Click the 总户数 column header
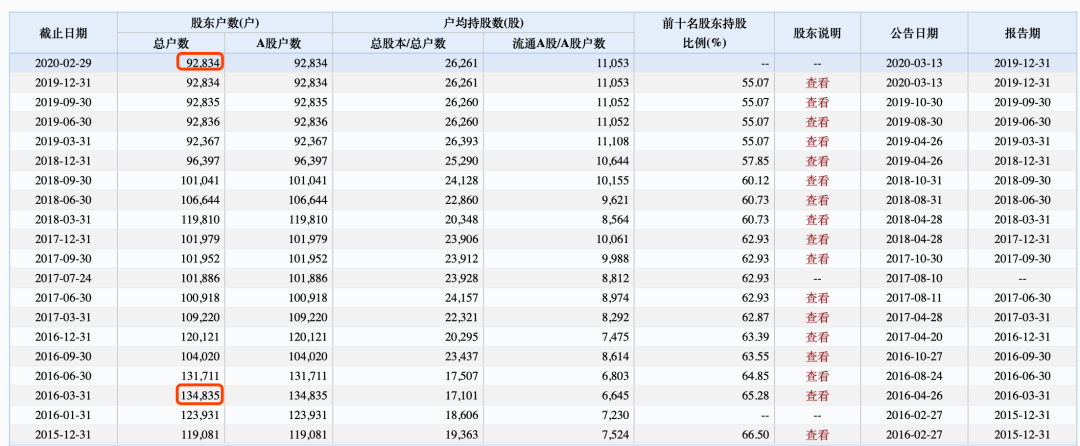This screenshot has width=1080, height=446. (x=170, y=43)
